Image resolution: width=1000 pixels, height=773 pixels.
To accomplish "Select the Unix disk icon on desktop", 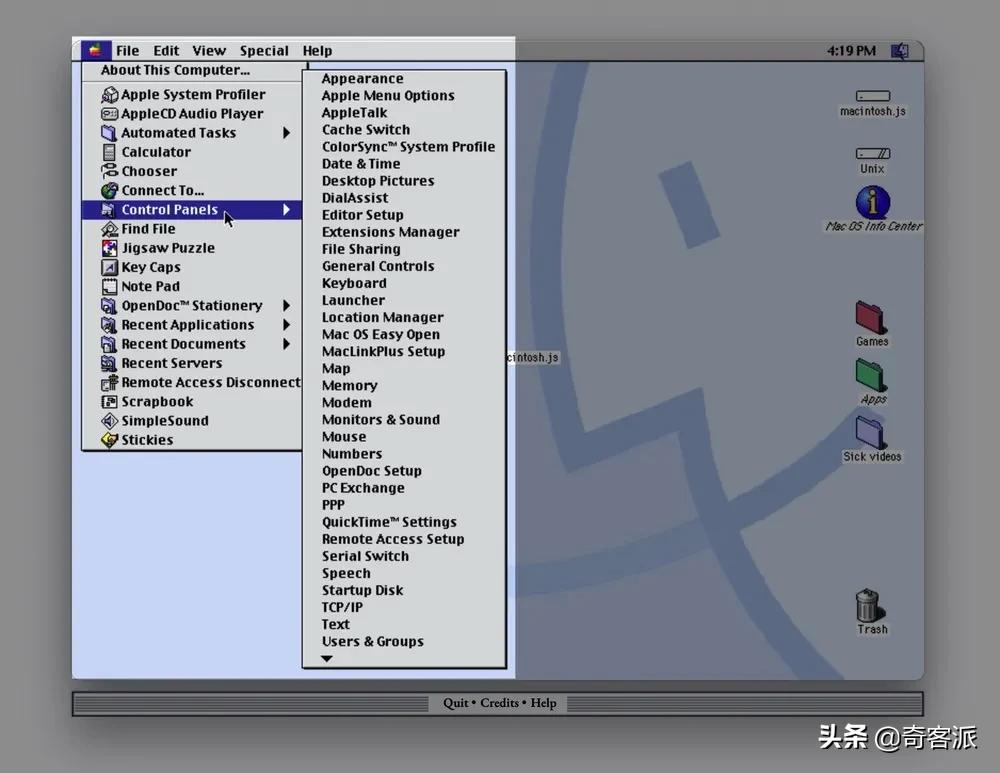I will [x=872, y=153].
